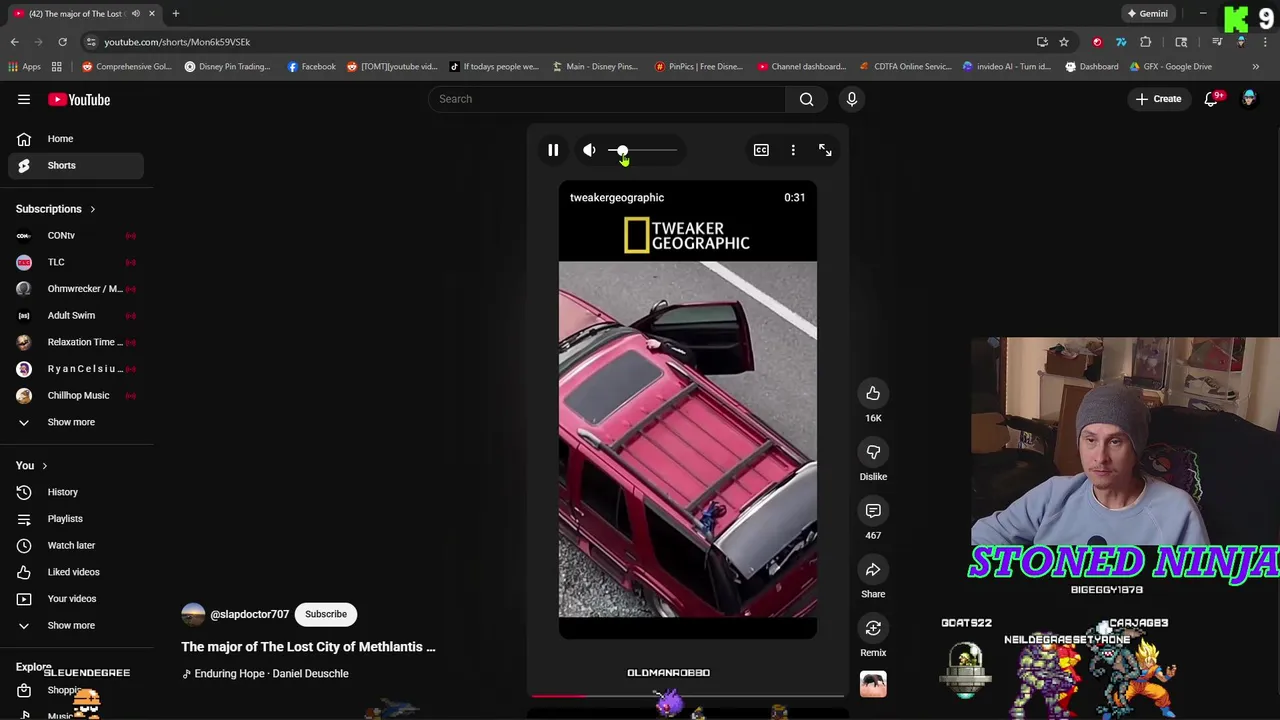Open the Chrome three-dot menu
This screenshot has height=720, width=1280.
pyautogui.click(x=1266, y=42)
